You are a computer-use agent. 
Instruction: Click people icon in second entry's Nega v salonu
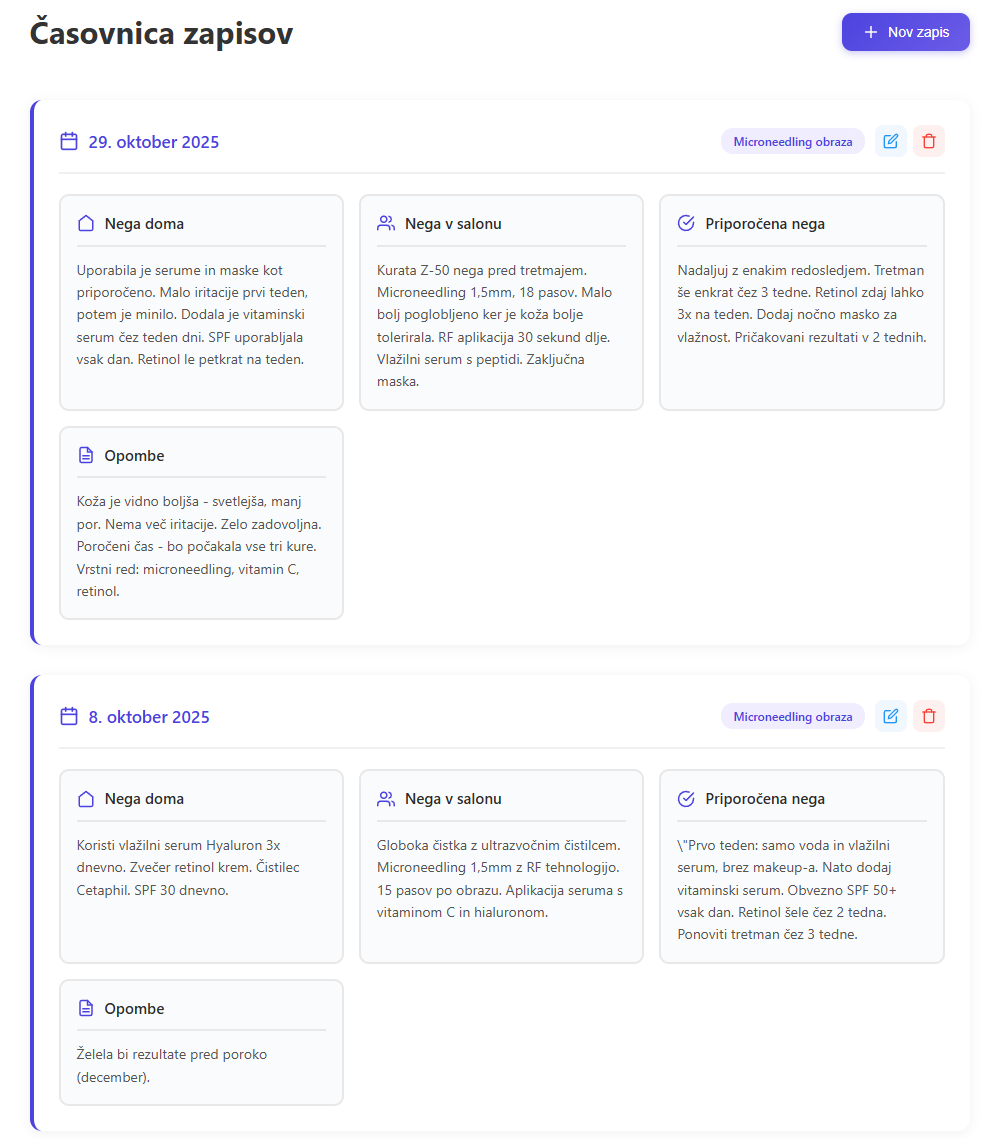(x=386, y=798)
